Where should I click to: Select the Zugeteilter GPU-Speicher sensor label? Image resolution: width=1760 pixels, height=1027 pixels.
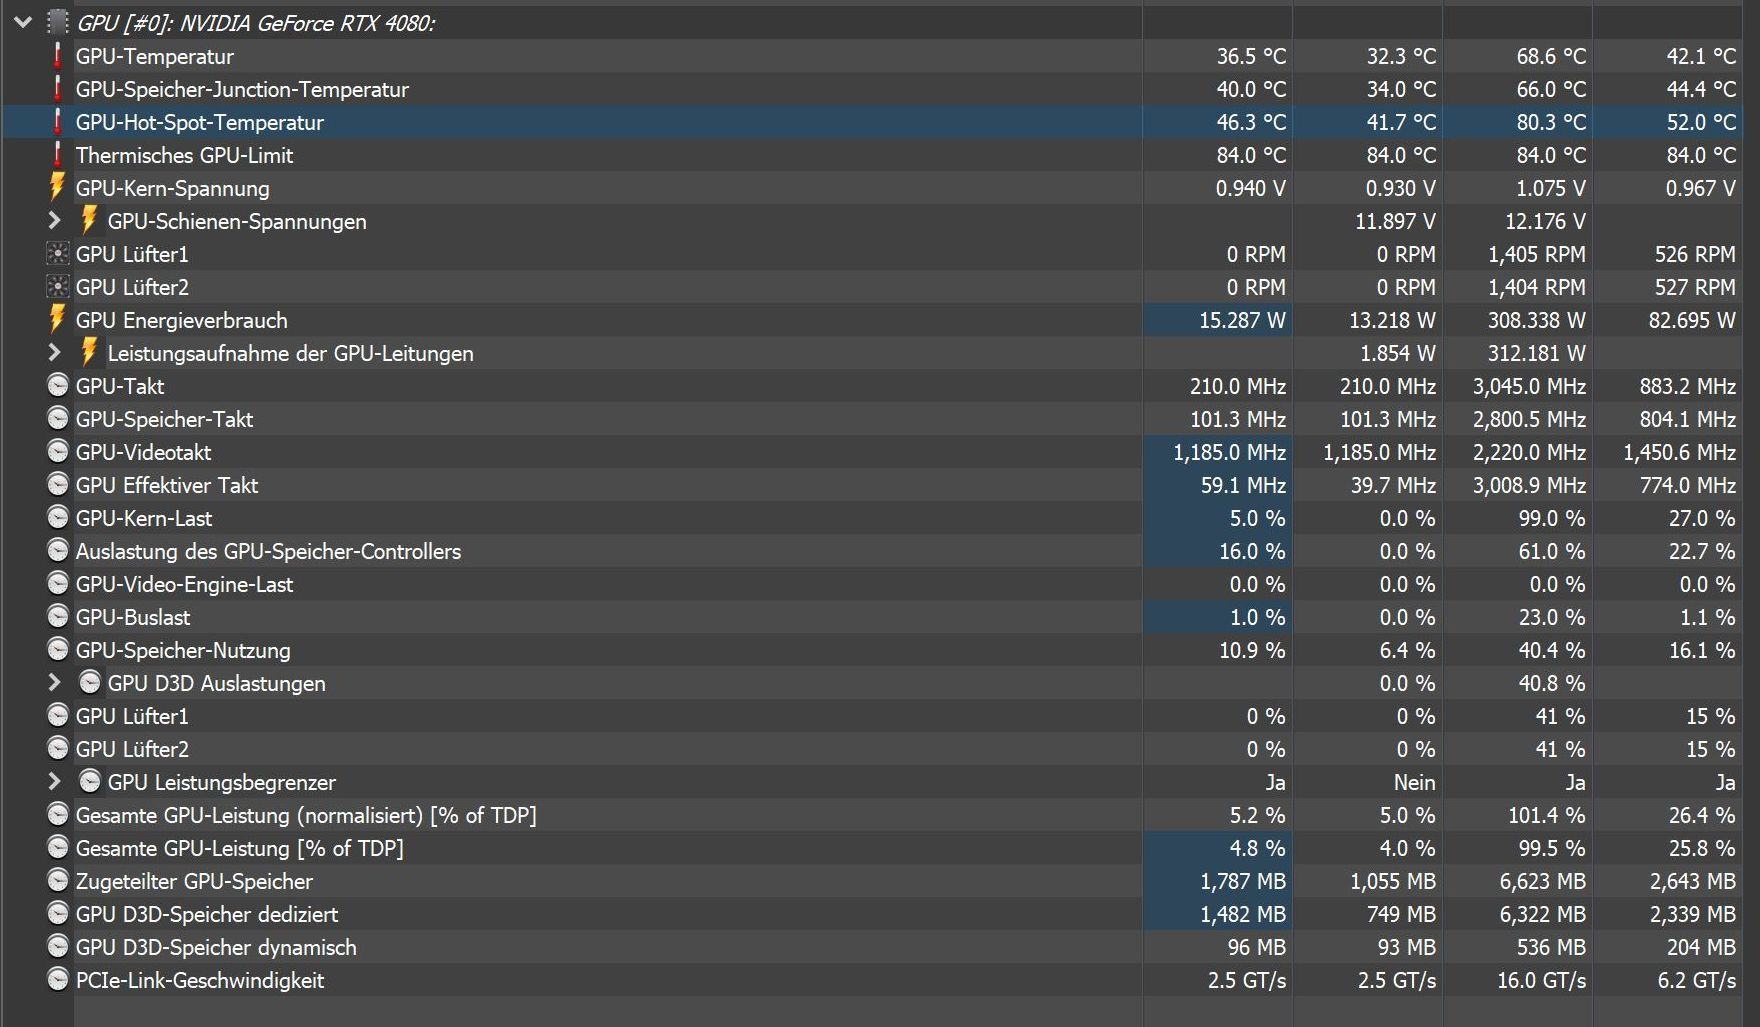194,882
